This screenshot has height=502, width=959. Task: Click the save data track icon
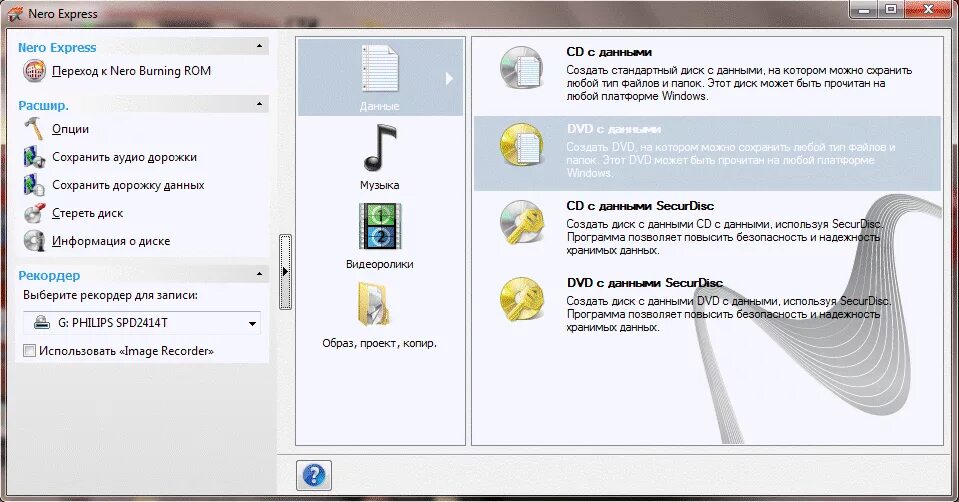[x=34, y=185]
